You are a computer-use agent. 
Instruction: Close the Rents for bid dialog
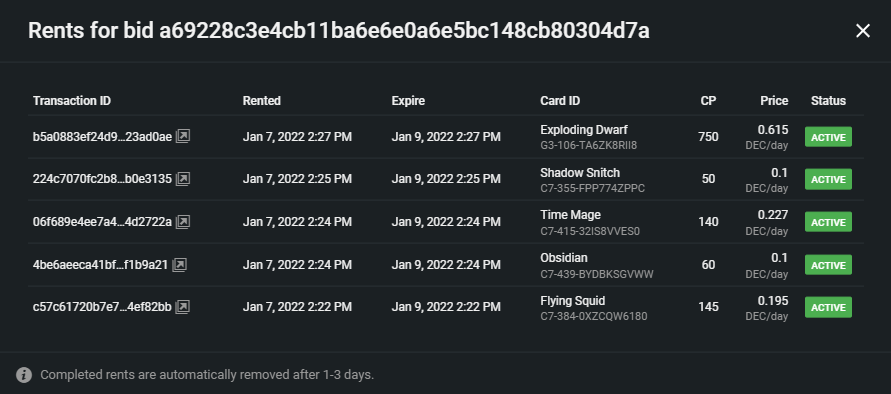coord(863,31)
